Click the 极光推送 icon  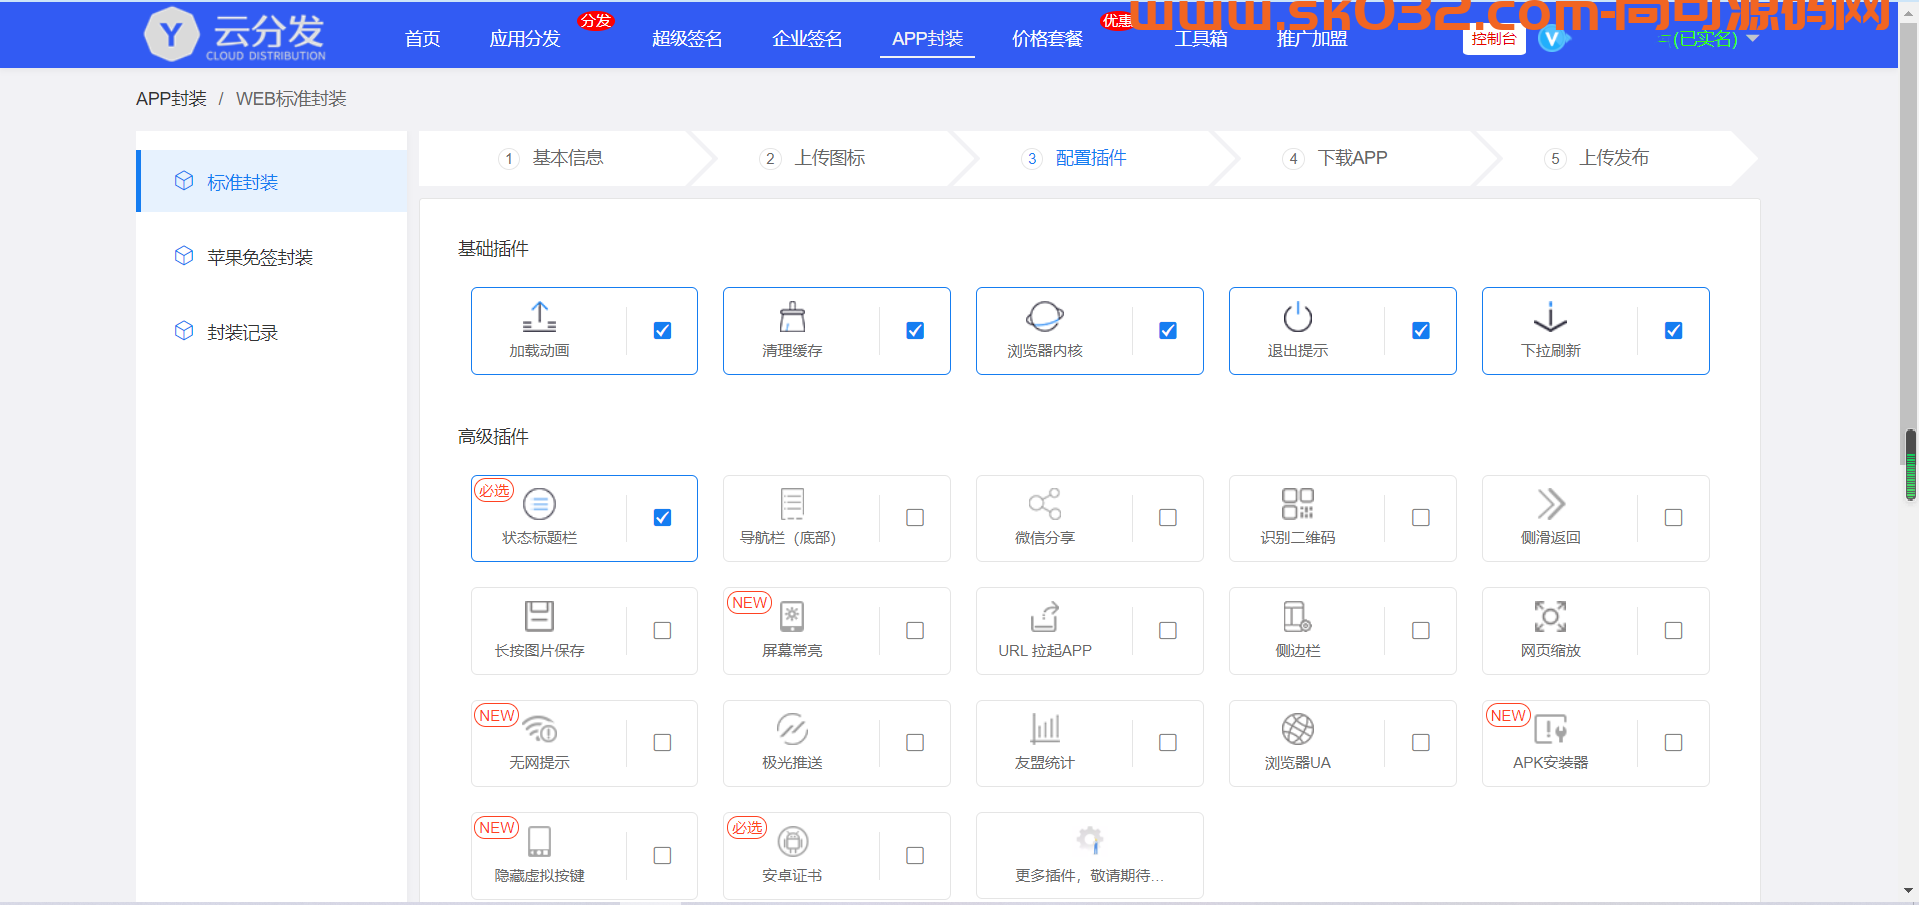click(792, 729)
